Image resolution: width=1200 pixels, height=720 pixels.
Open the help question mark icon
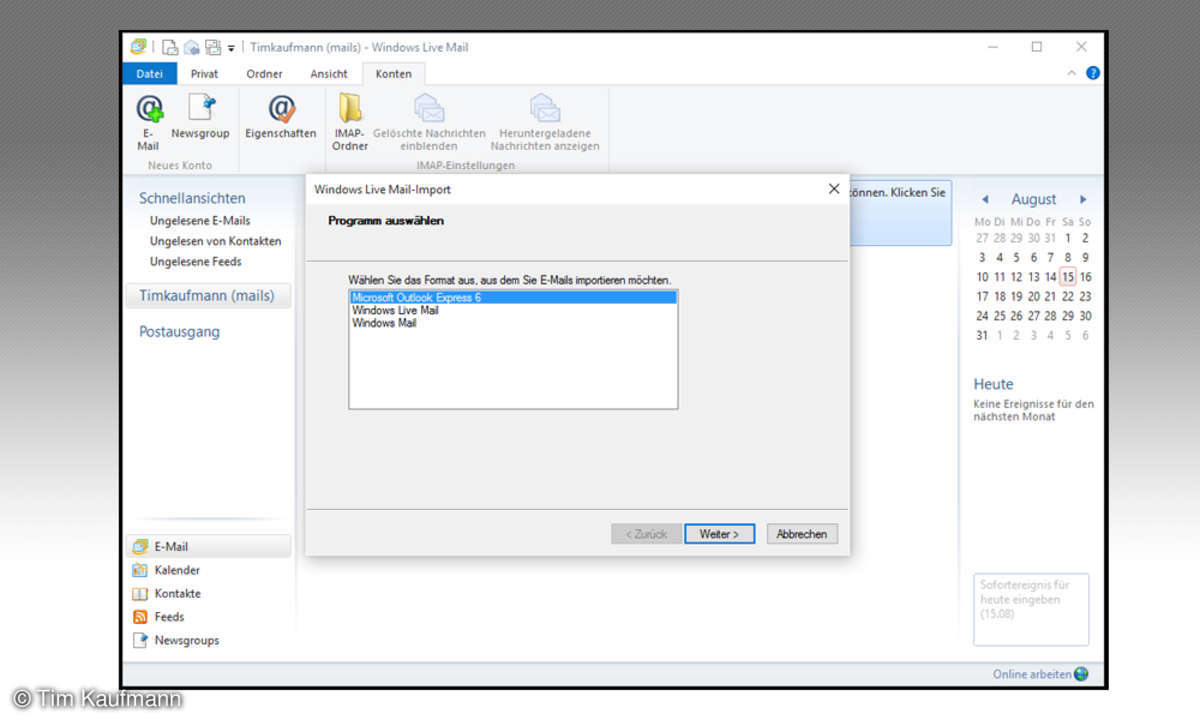click(x=1093, y=73)
